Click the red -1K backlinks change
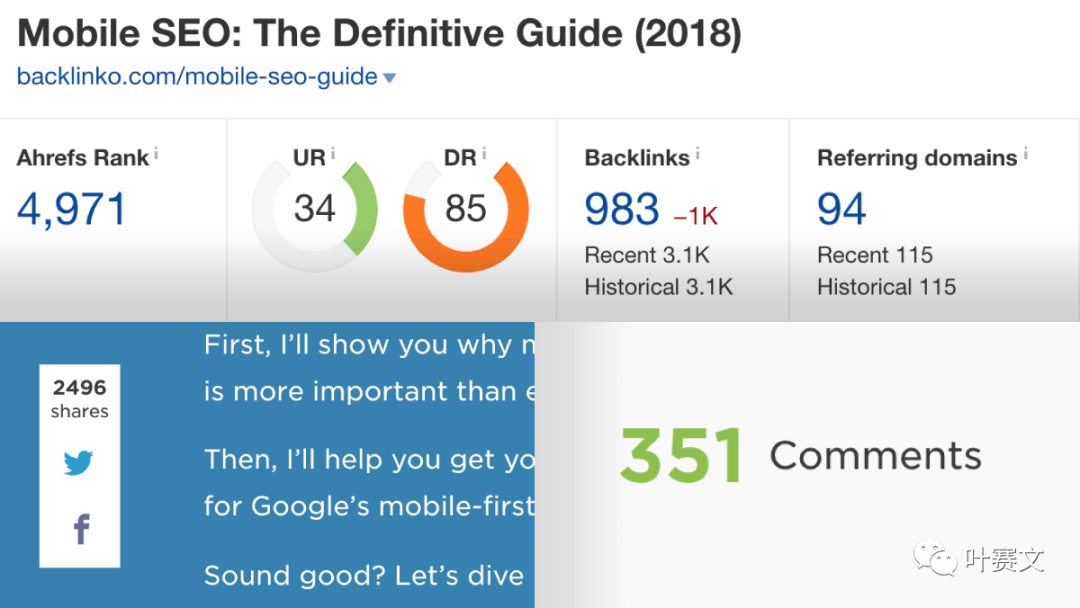 pos(696,216)
